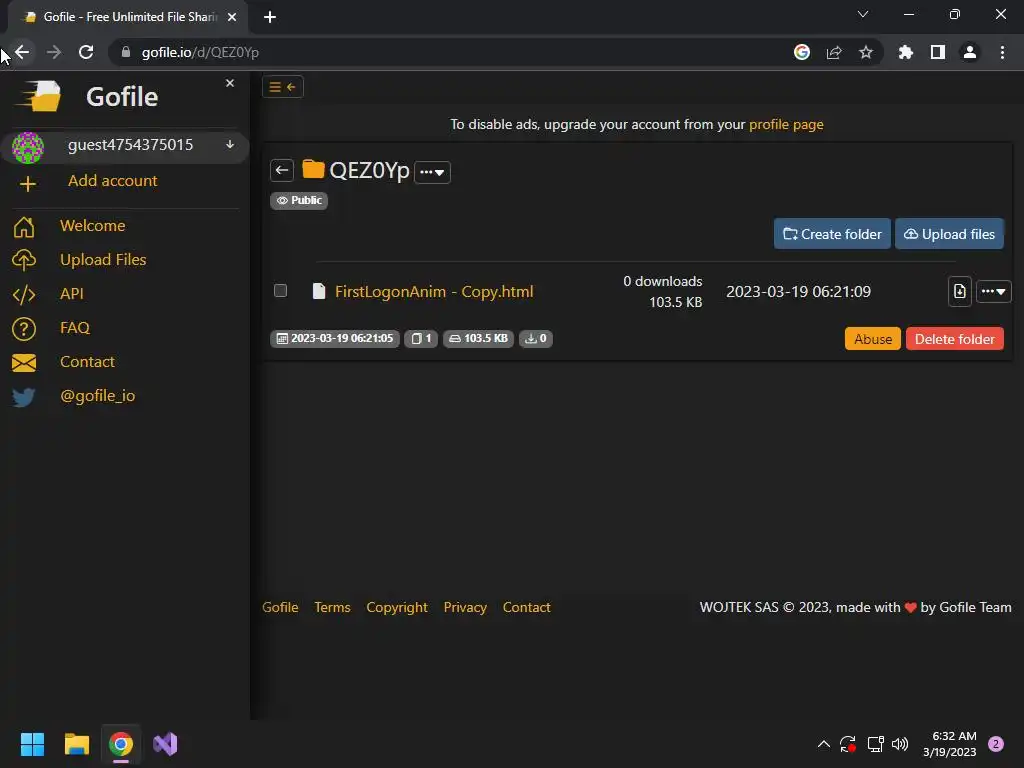
Task: Reload the page with refresh icon
Action: pyautogui.click(x=86, y=52)
